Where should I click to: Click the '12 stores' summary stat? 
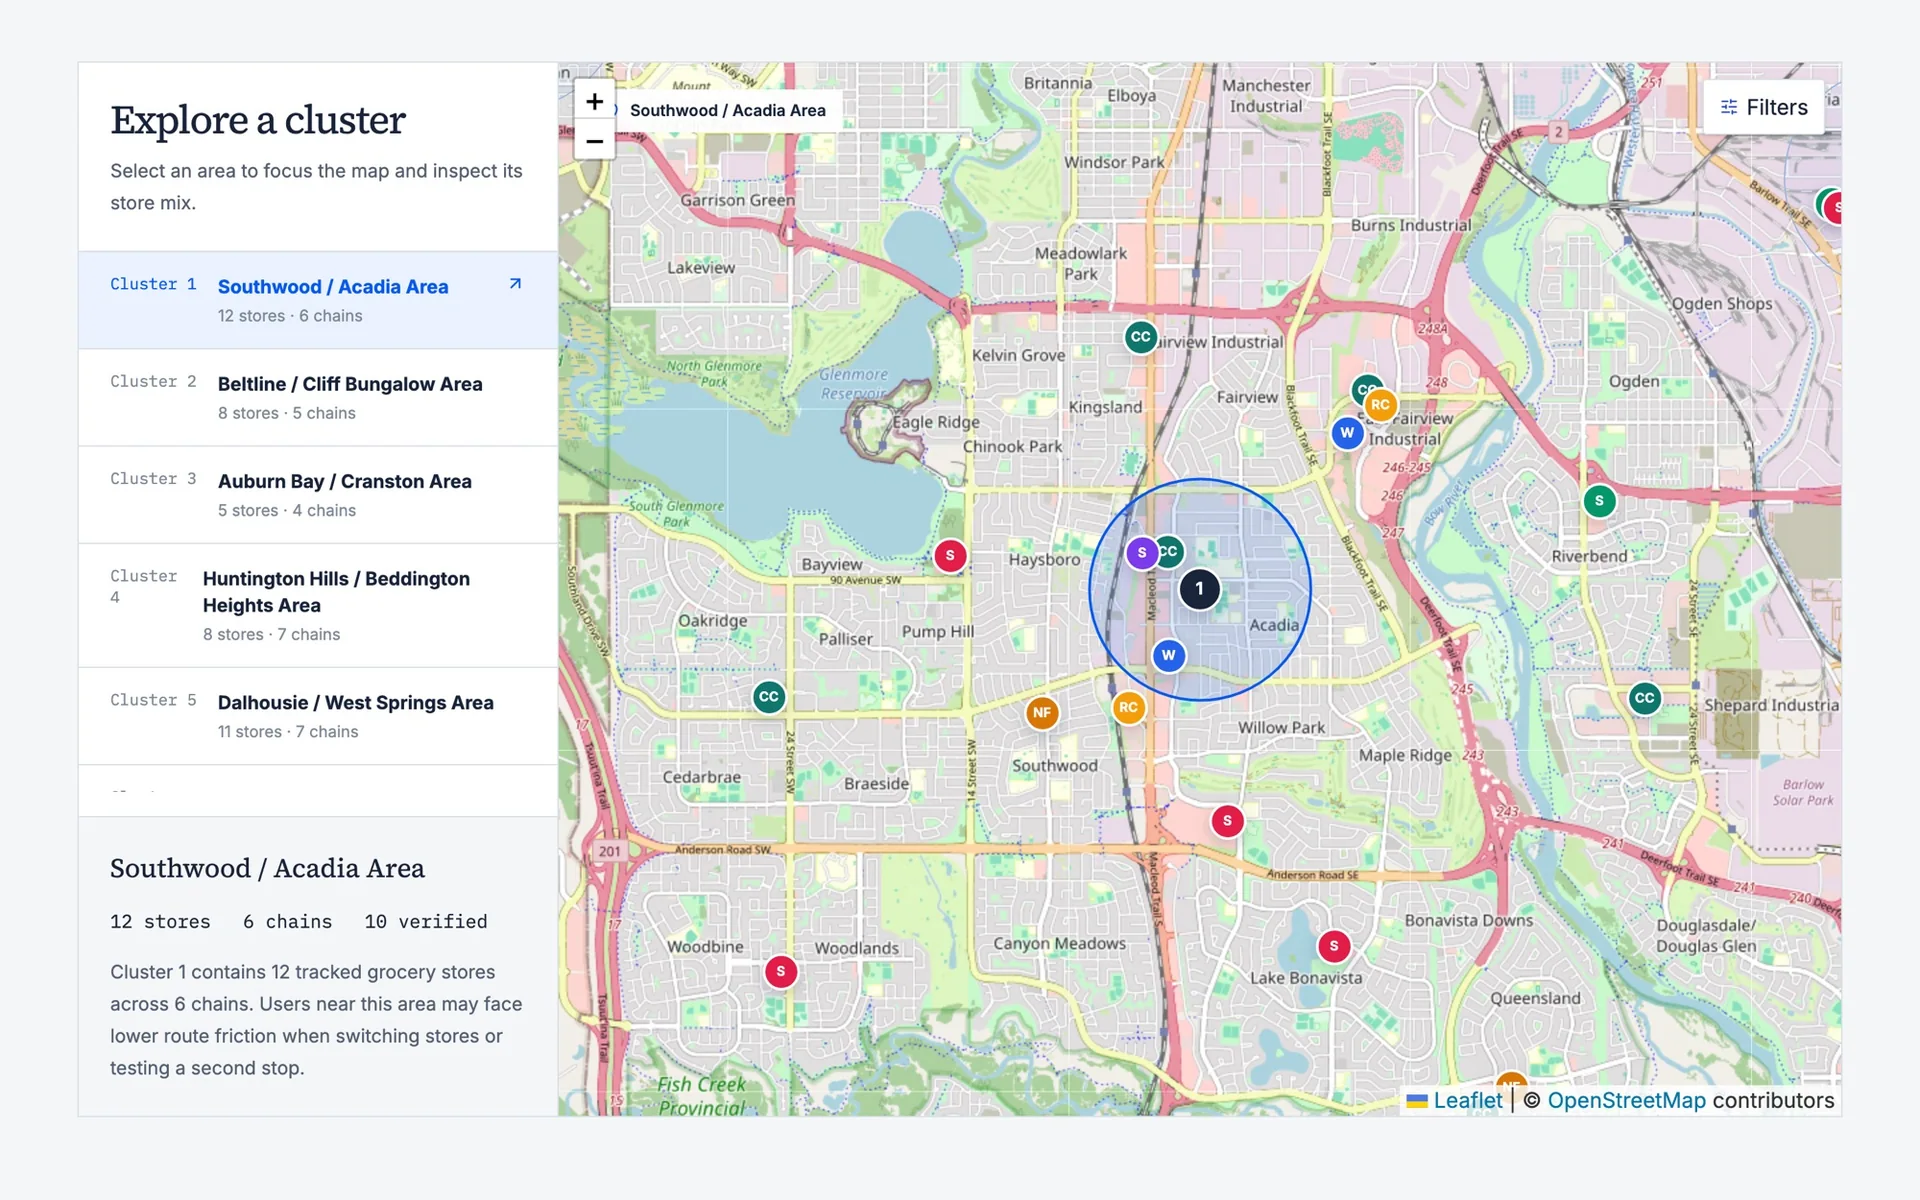(160, 922)
